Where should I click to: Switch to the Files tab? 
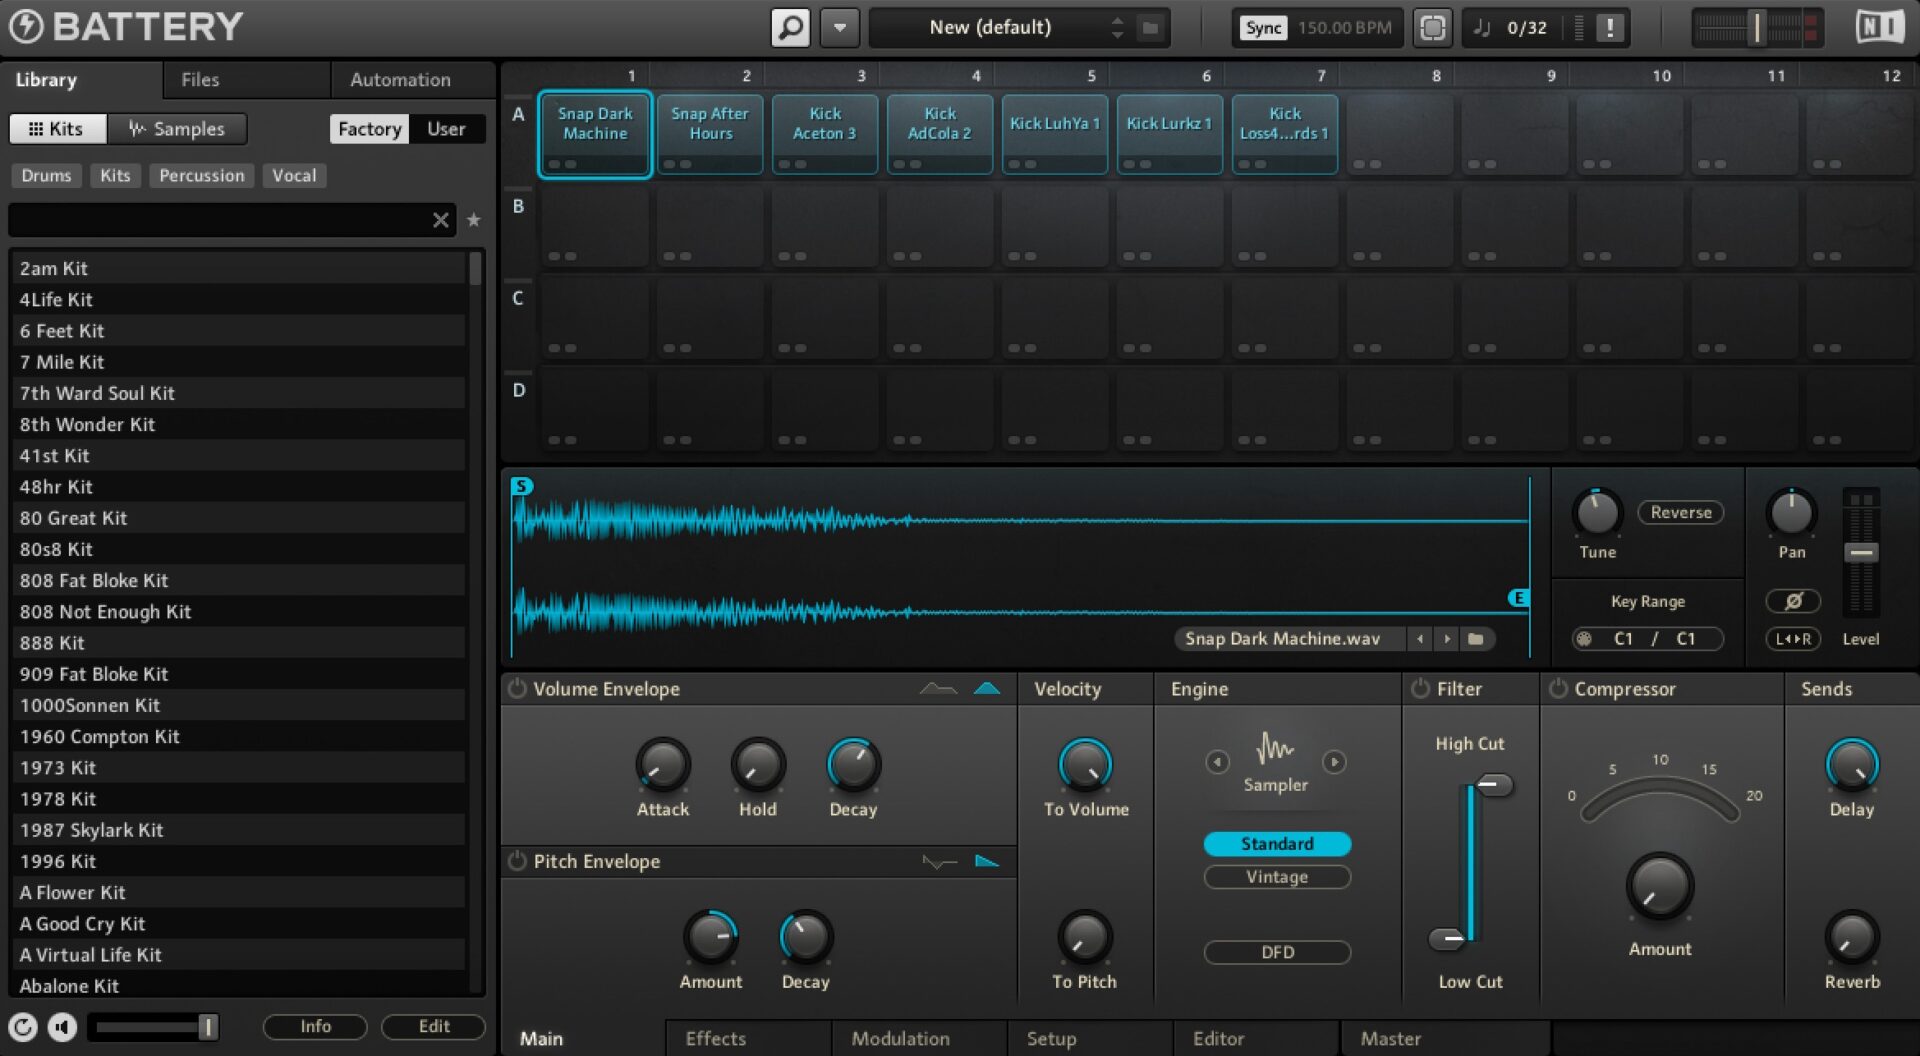199,79
